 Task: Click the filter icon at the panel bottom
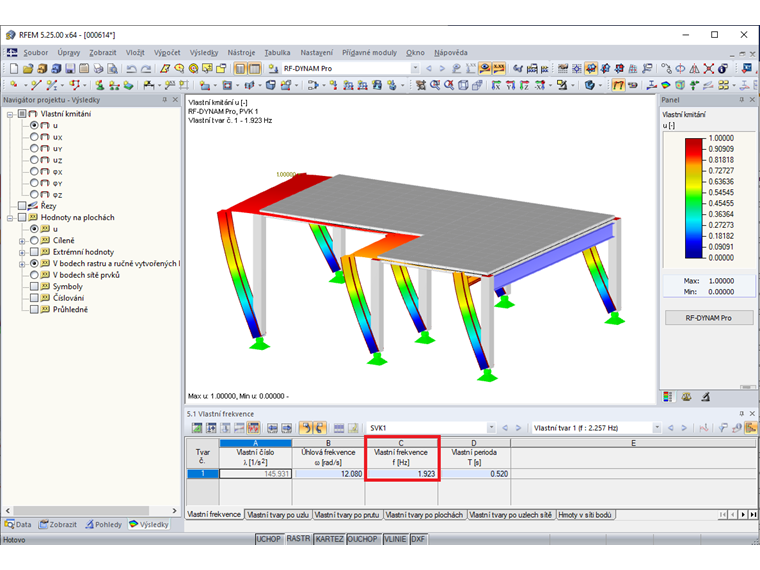coord(706,397)
